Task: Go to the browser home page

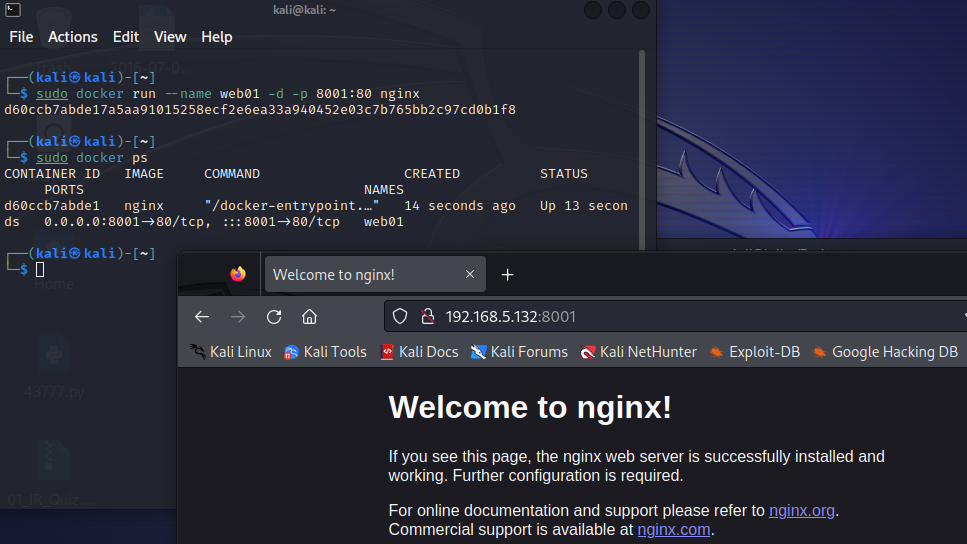Action: tap(310, 316)
